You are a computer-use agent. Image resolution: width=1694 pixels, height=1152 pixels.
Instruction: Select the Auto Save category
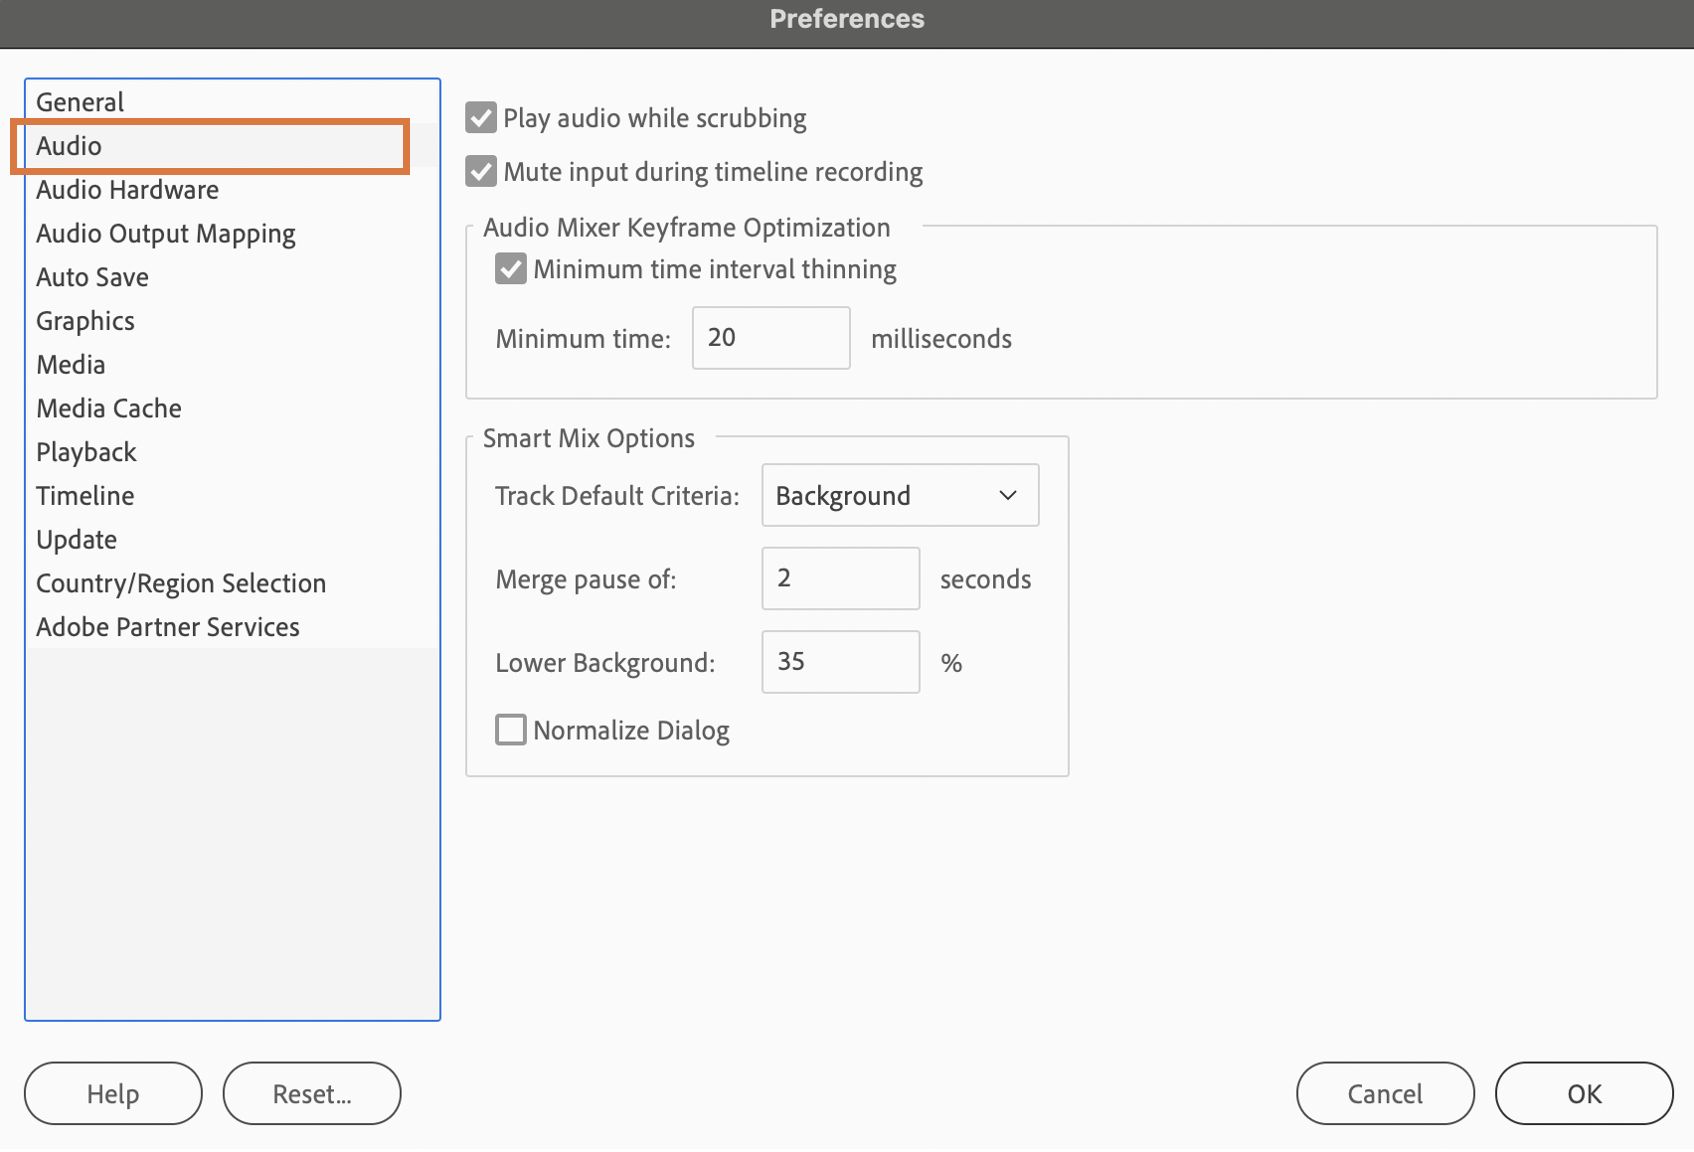[92, 278]
